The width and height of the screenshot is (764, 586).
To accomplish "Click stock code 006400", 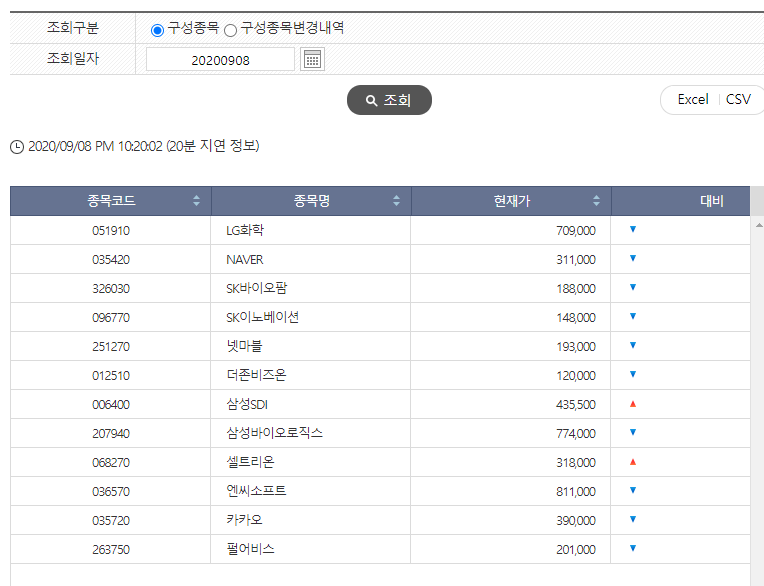I will coord(111,404).
